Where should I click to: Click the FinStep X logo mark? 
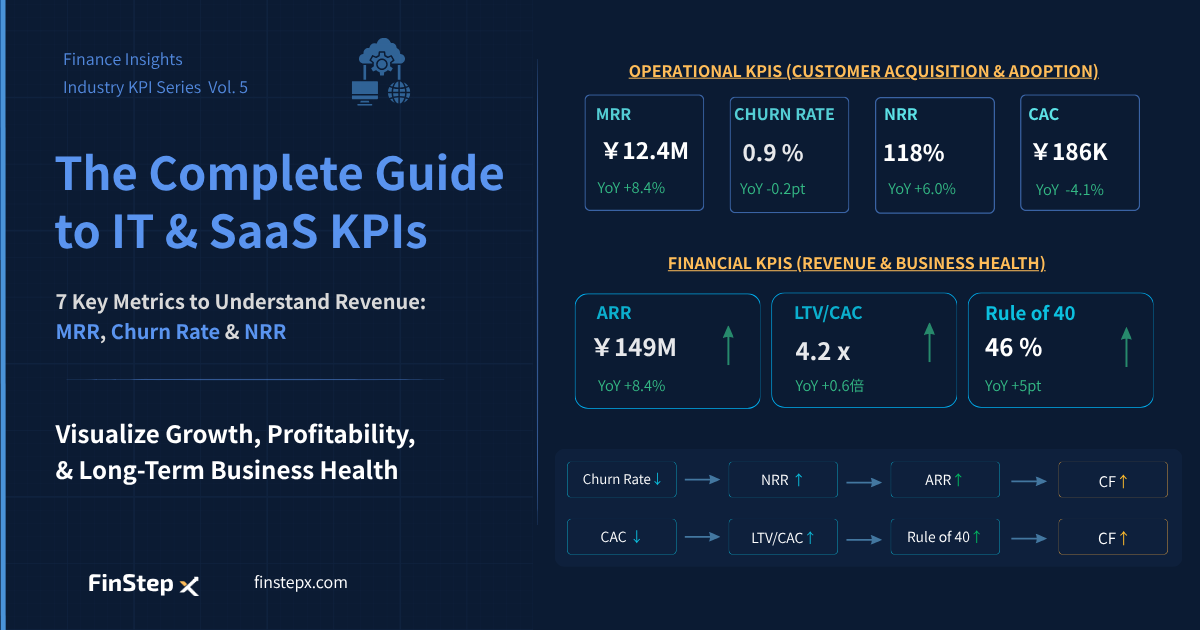click(x=189, y=586)
